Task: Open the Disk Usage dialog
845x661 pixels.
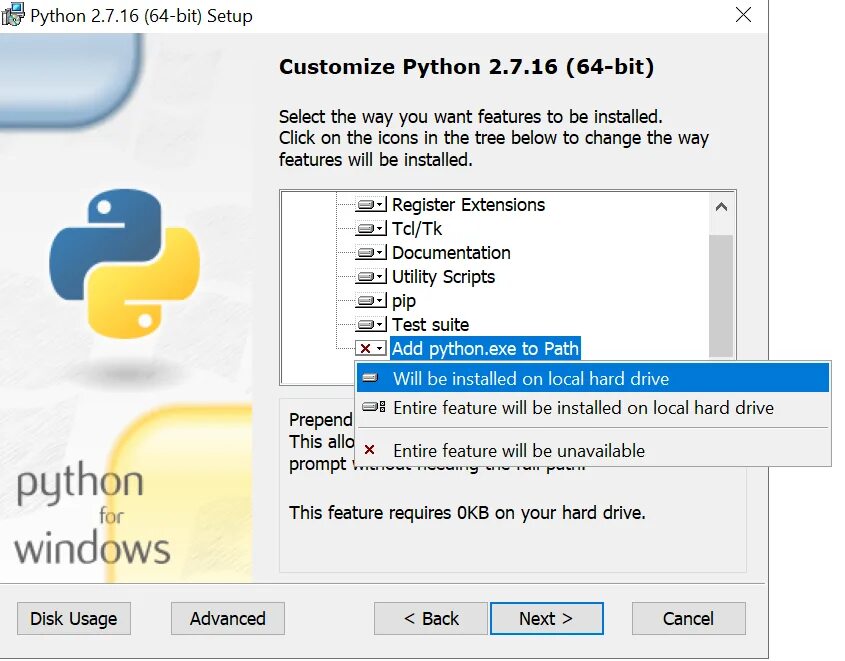Action: coord(74,618)
